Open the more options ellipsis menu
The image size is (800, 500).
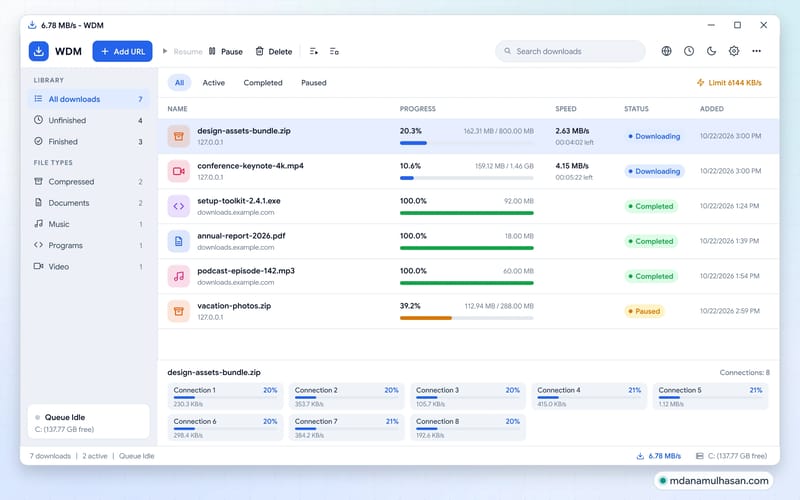pyautogui.click(x=756, y=51)
